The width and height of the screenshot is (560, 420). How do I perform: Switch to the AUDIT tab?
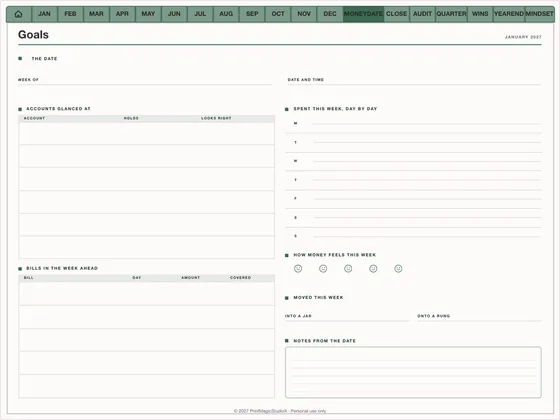[x=422, y=14]
